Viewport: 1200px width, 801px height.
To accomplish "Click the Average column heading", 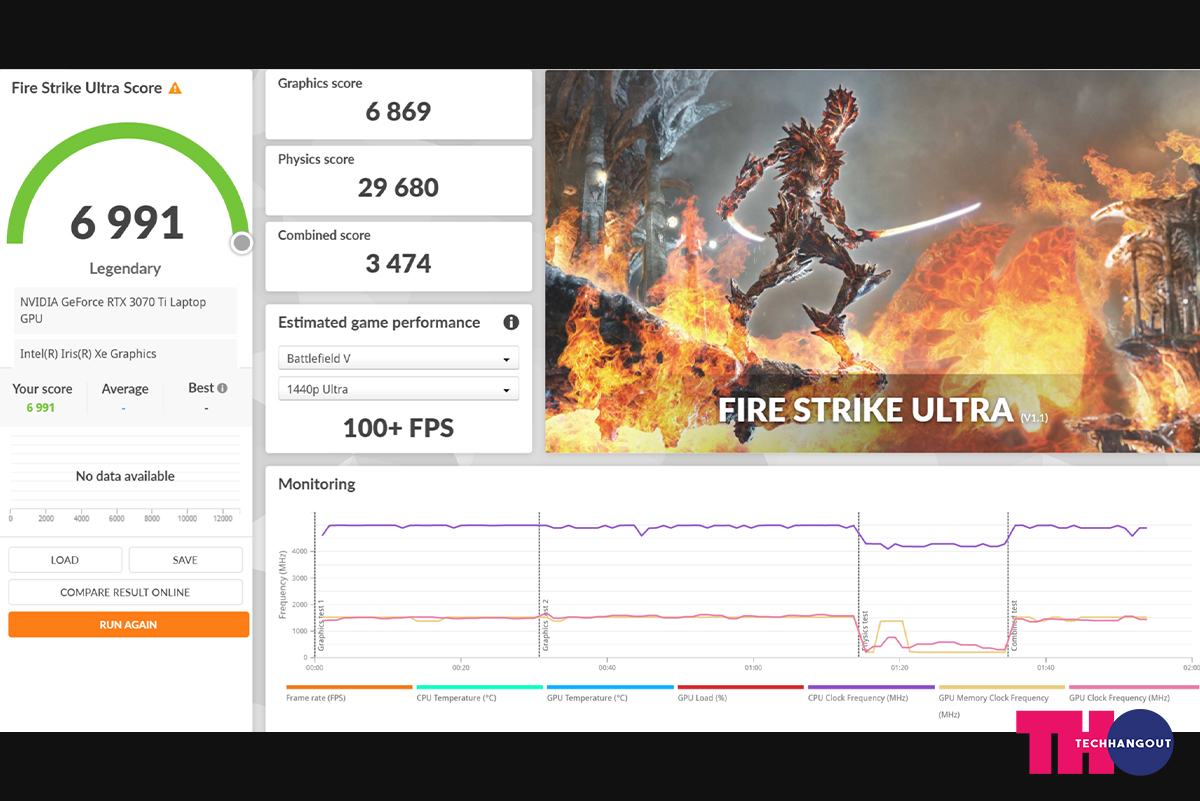I will coord(125,389).
